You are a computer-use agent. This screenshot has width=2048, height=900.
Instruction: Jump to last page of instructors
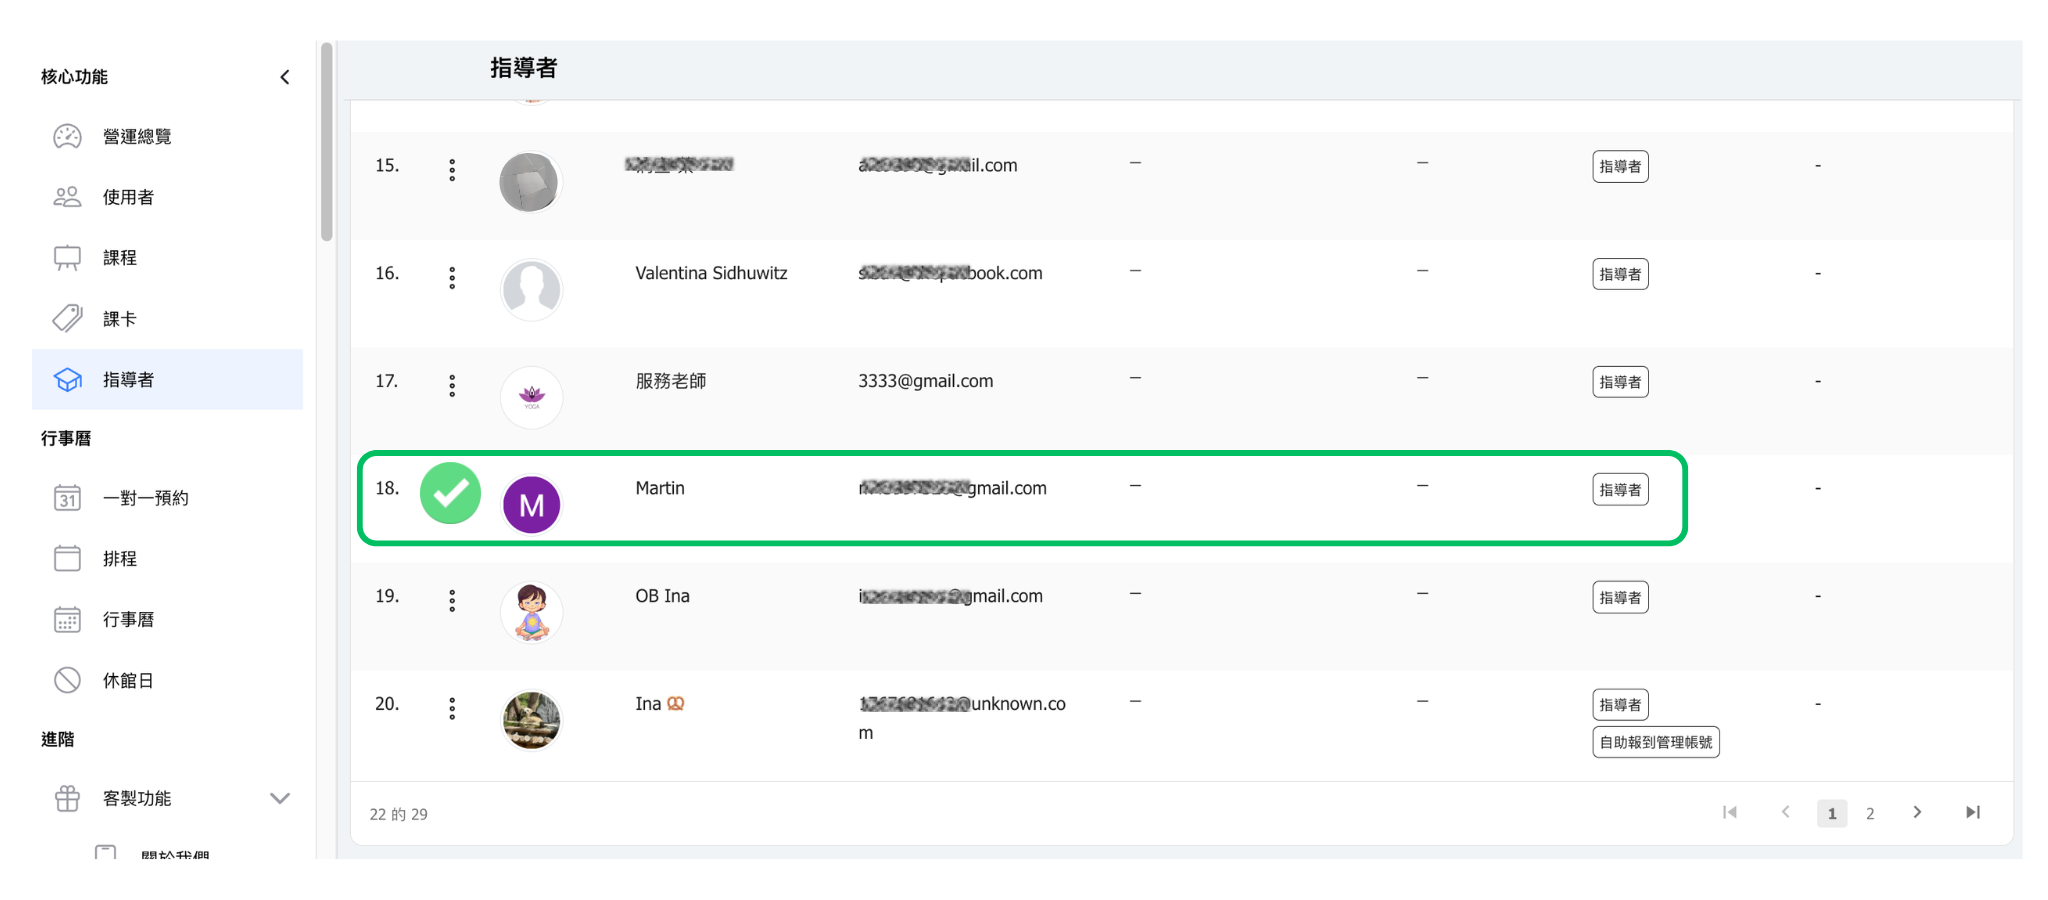point(1972,813)
